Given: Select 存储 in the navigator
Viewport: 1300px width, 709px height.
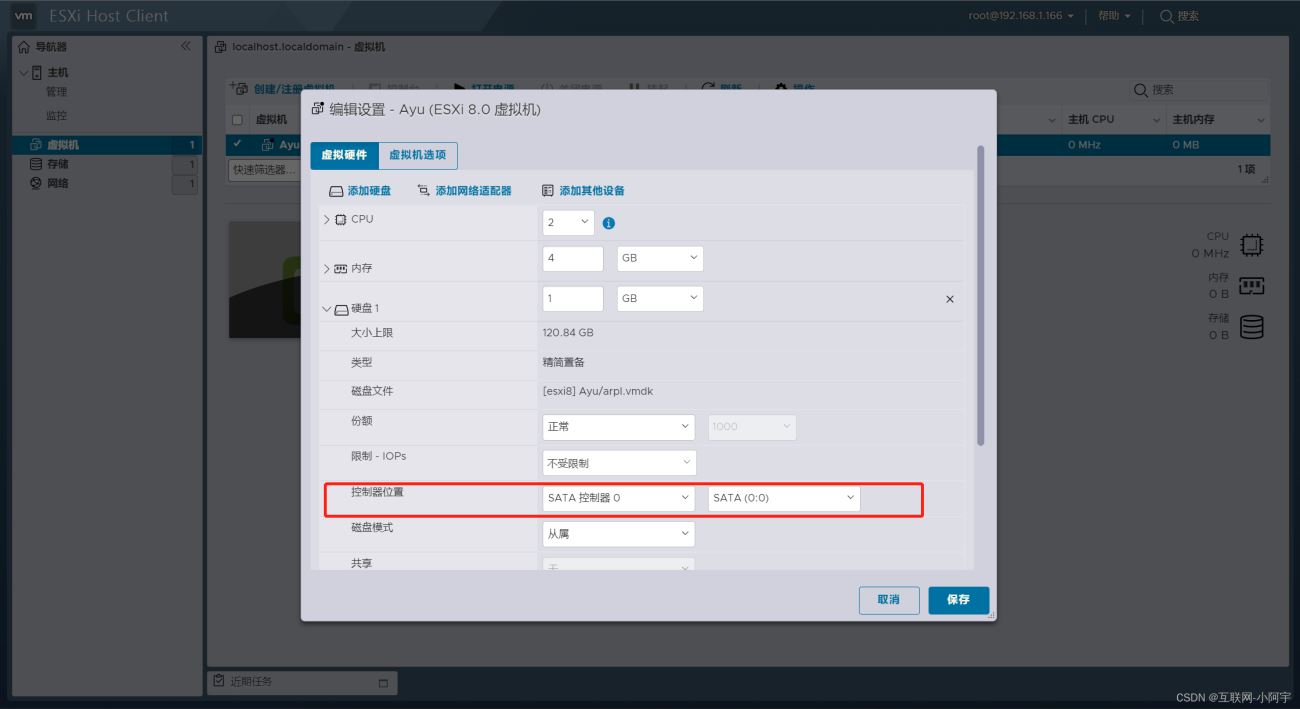Looking at the screenshot, I should click(x=107, y=164).
